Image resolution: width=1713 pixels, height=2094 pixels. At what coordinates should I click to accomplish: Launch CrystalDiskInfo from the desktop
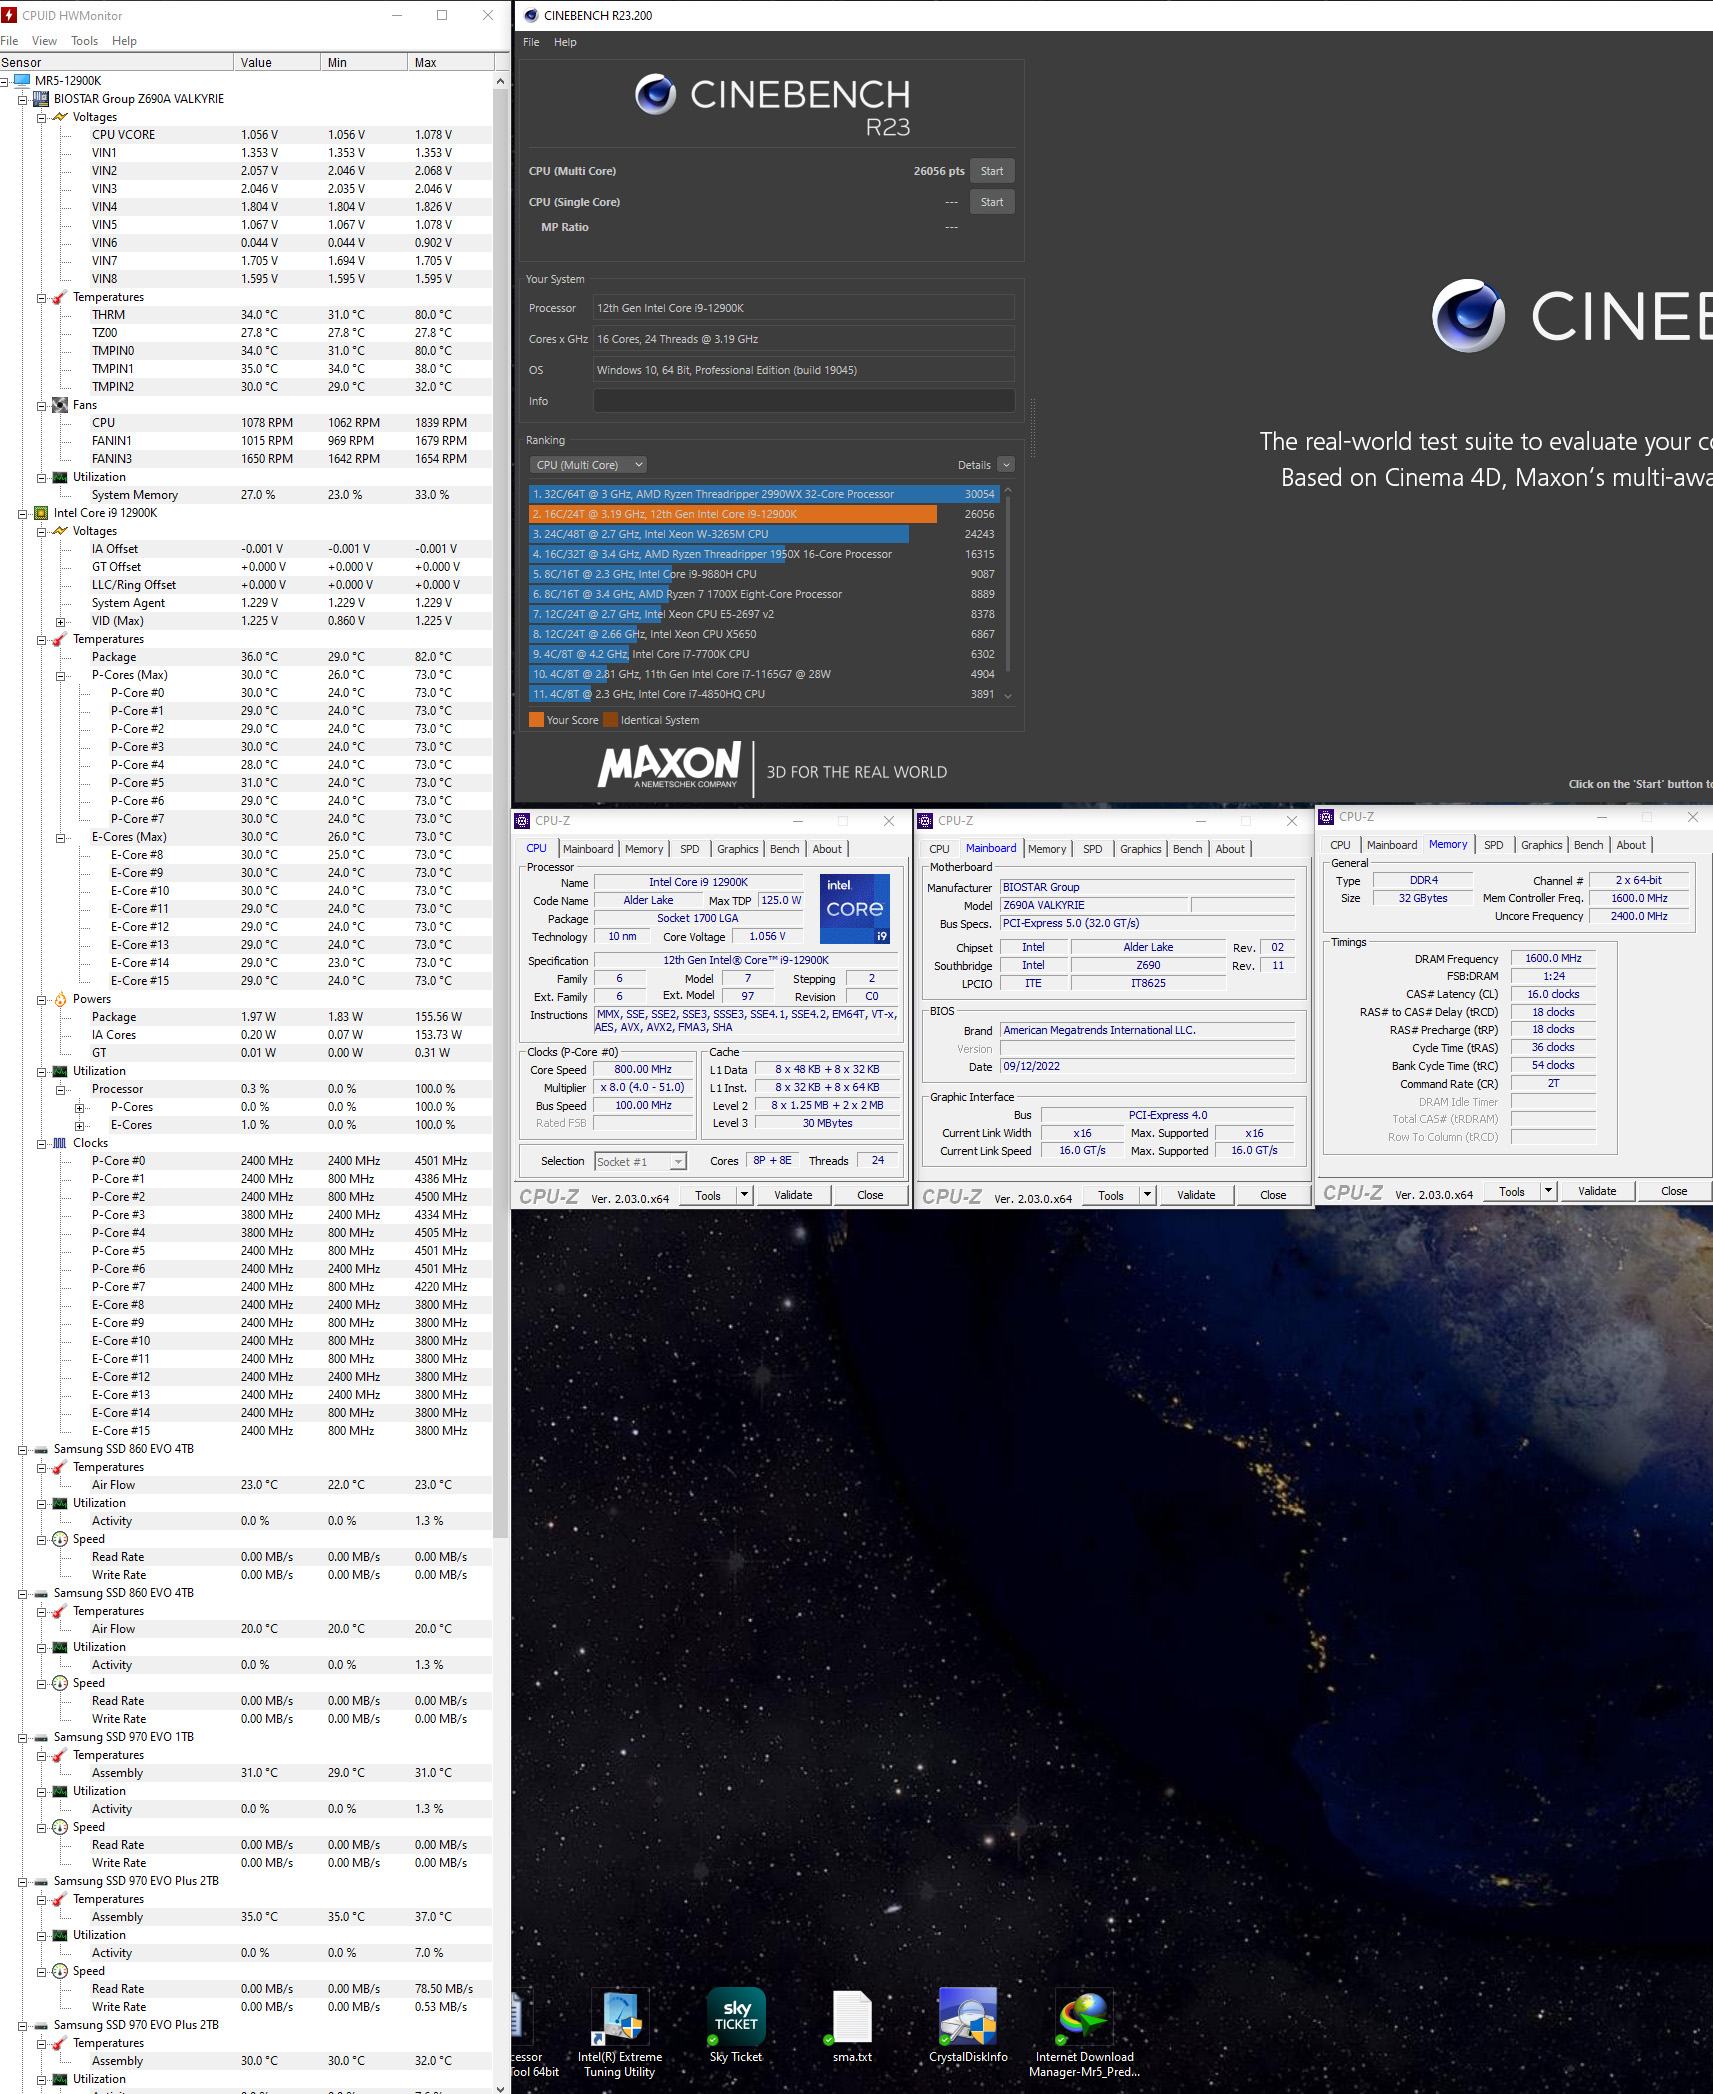(968, 2026)
